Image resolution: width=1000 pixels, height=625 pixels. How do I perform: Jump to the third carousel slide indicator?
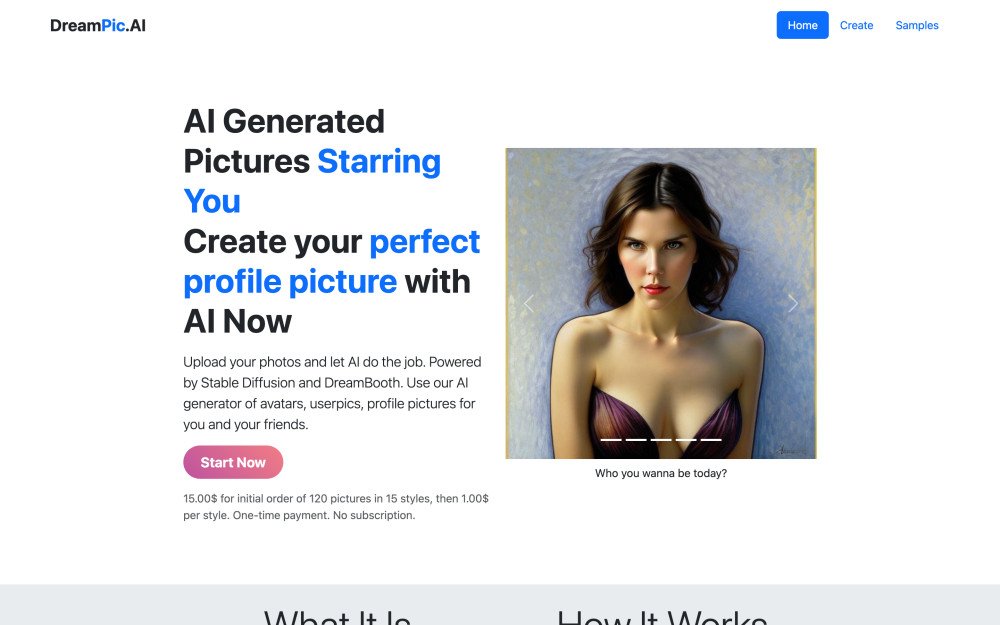(661, 439)
